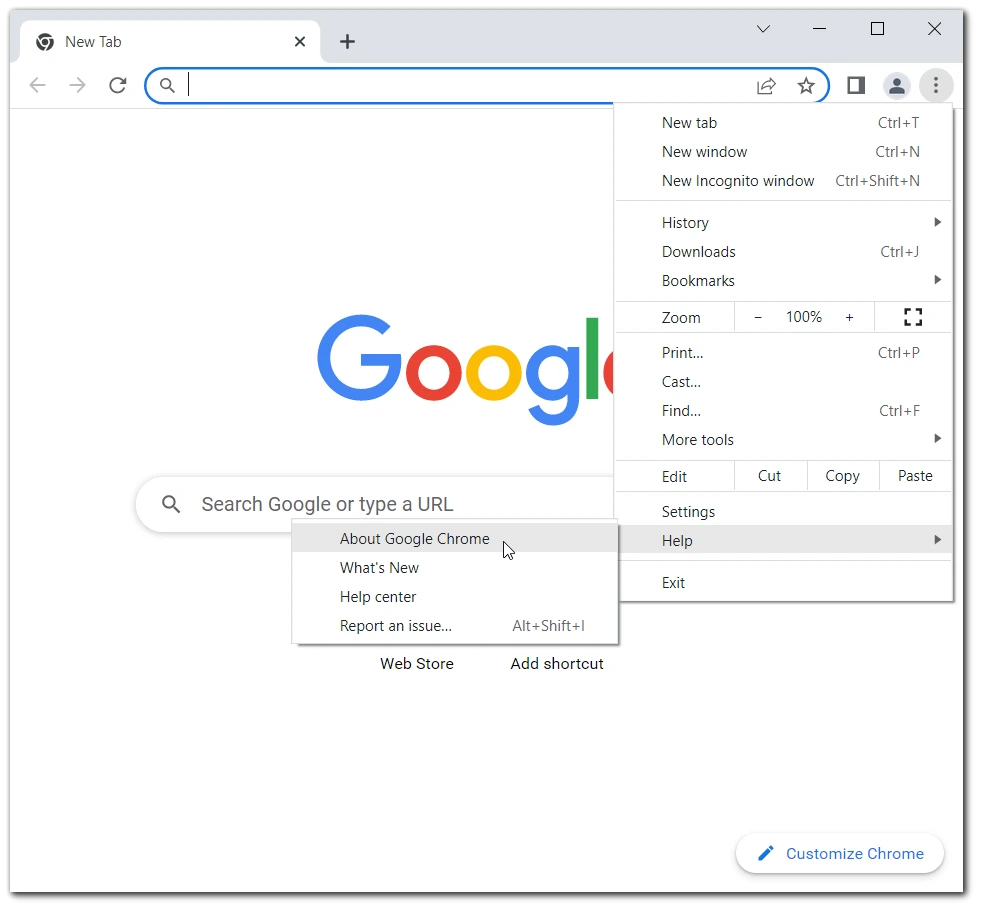This screenshot has height=910, width=981.
Task: Click the magnifier icon in the address bar
Action: [x=167, y=85]
